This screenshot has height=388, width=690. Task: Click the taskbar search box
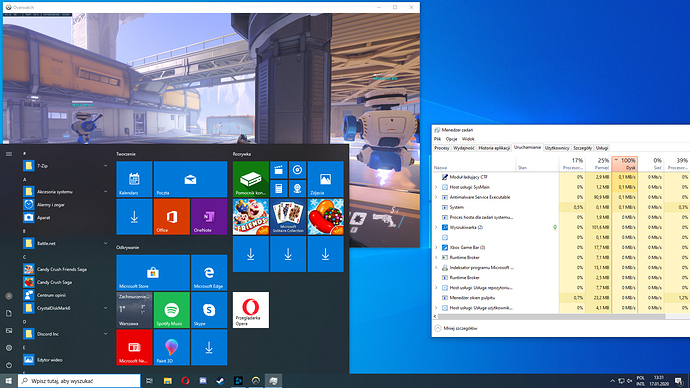point(79,381)
